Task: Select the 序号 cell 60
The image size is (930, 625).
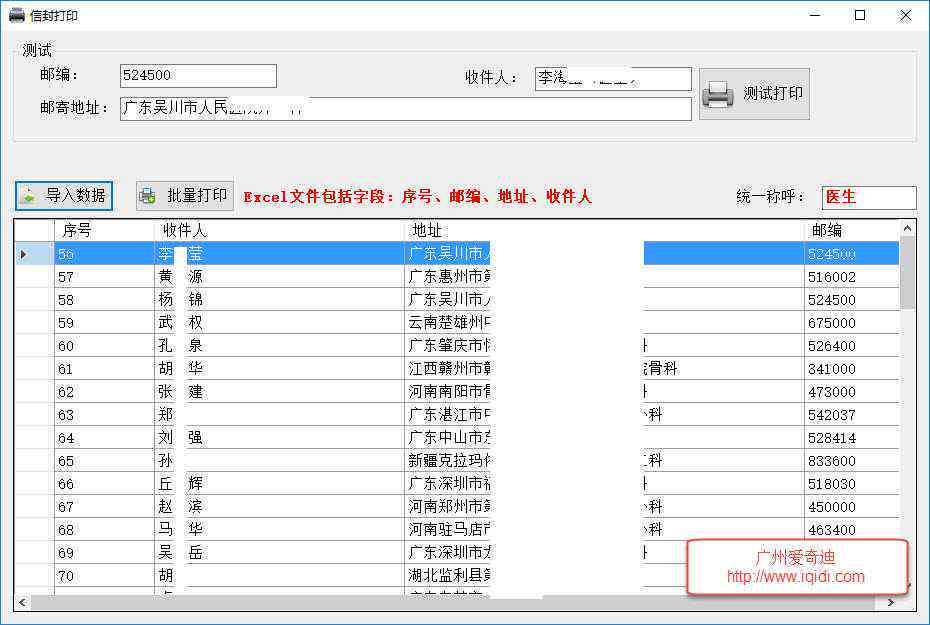Action: click(x=104, y=346)
